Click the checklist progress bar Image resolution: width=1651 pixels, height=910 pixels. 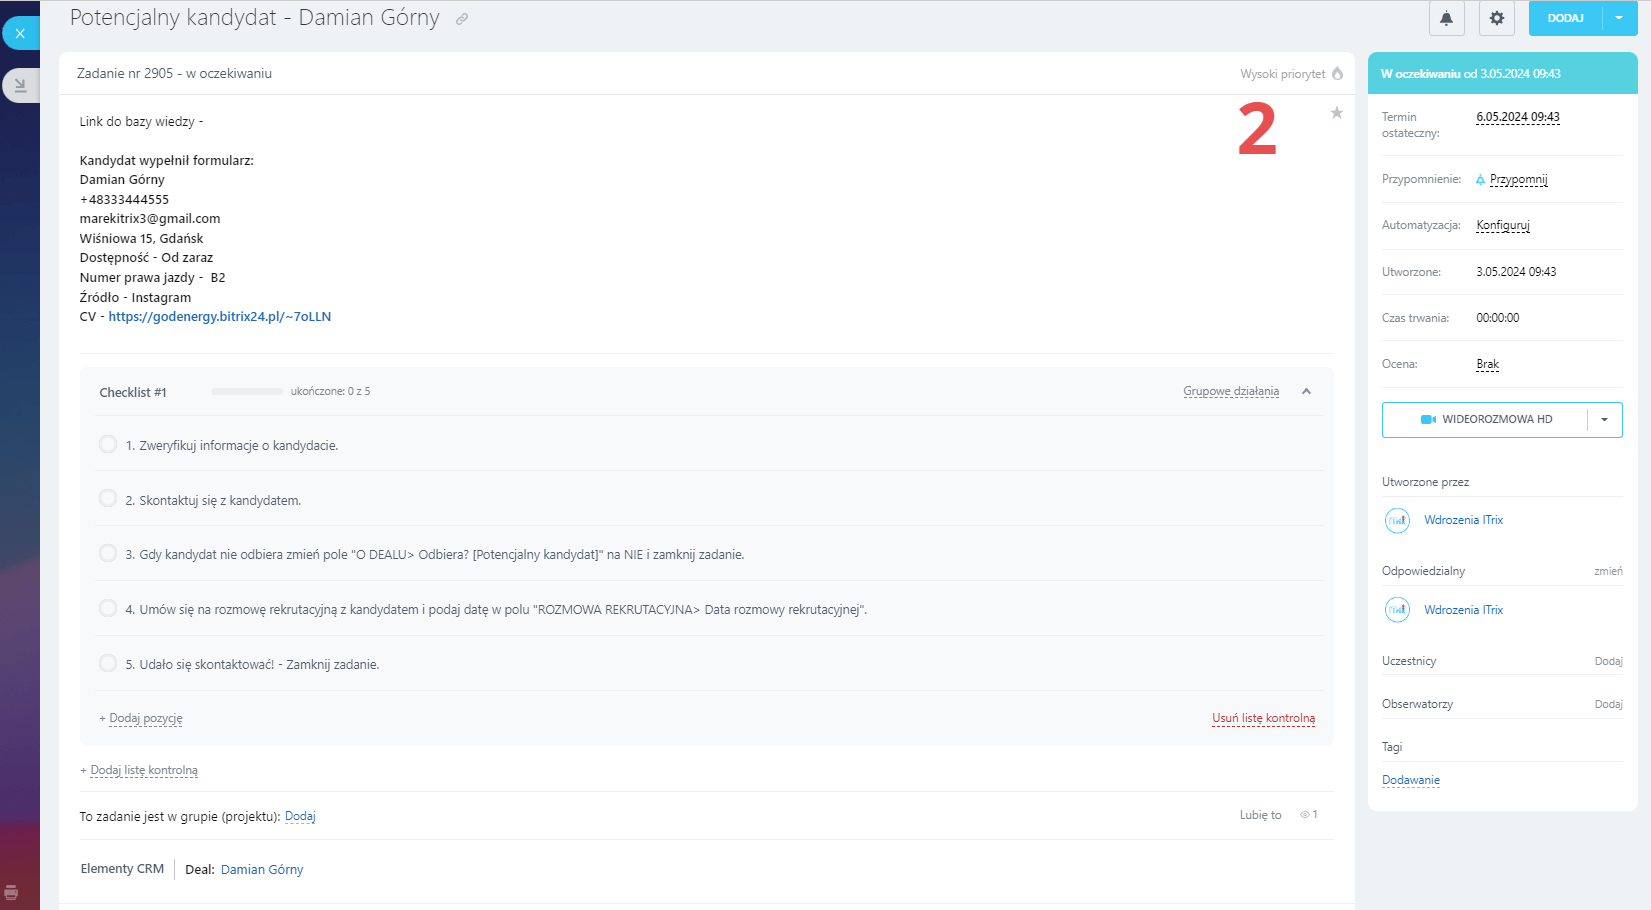pos(246,392)
